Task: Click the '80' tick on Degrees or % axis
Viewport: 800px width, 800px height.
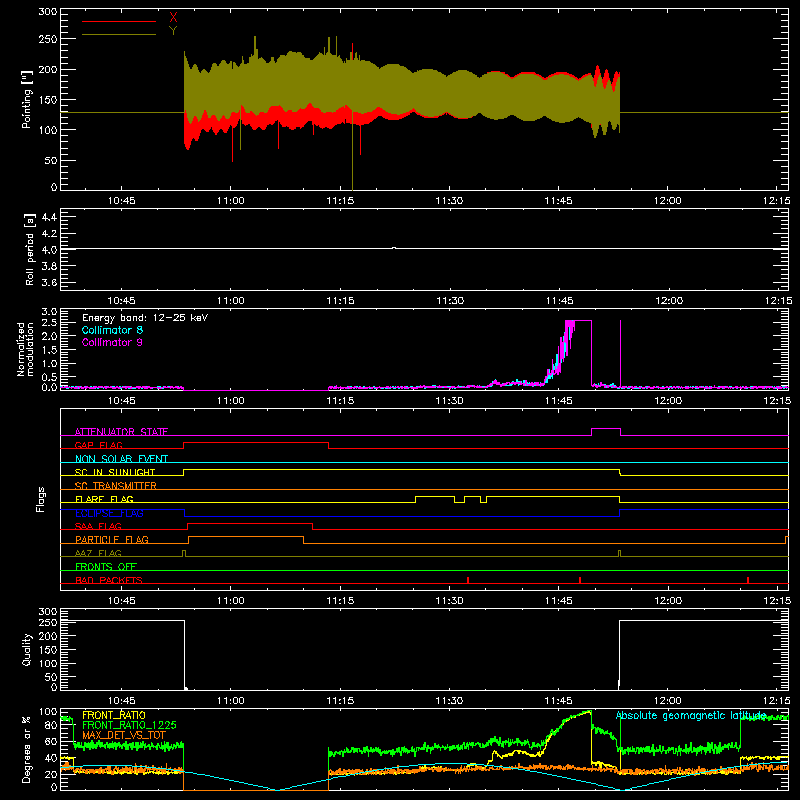Action: click(x=51, y=725)
